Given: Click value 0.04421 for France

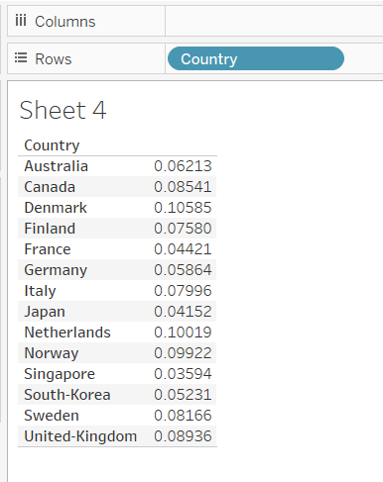Looking at the screenshot, I should [x=183, y=249].
